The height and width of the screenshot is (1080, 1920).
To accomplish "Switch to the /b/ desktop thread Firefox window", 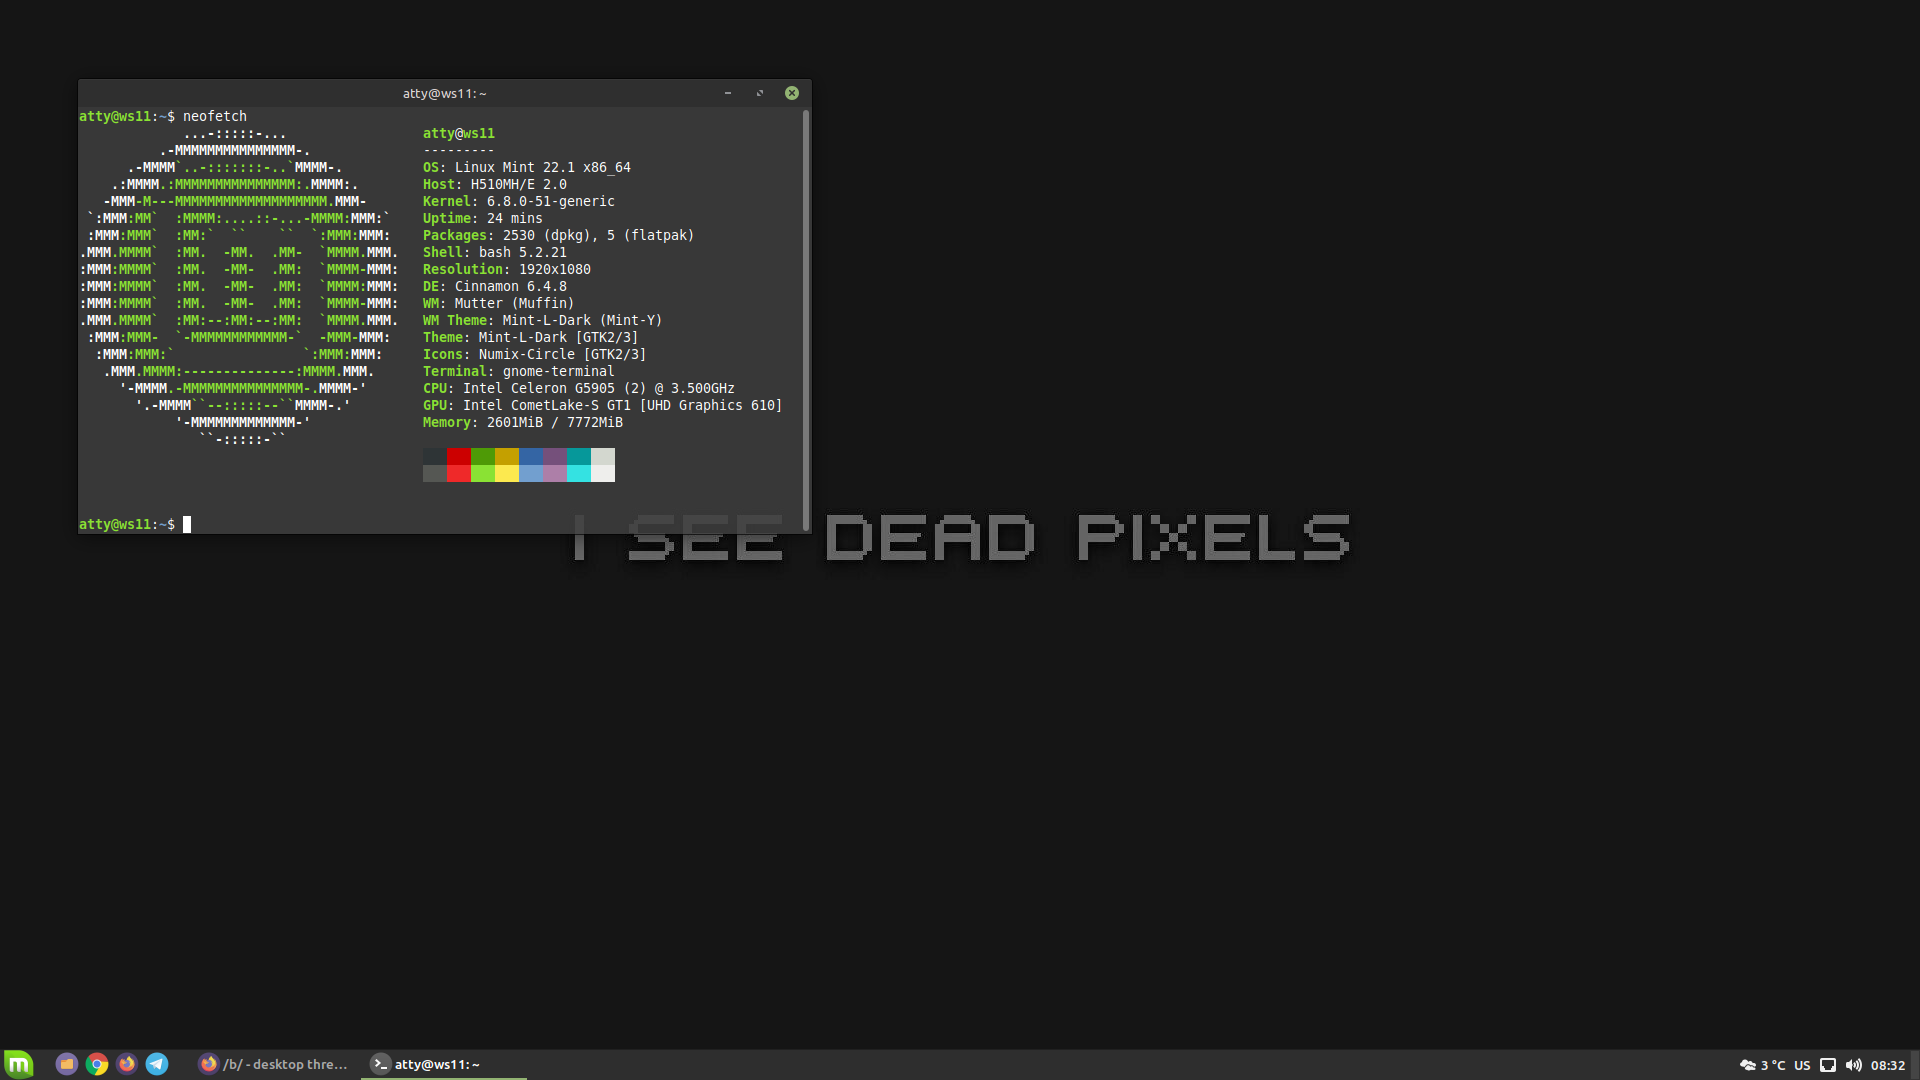I will point(273,1064).
